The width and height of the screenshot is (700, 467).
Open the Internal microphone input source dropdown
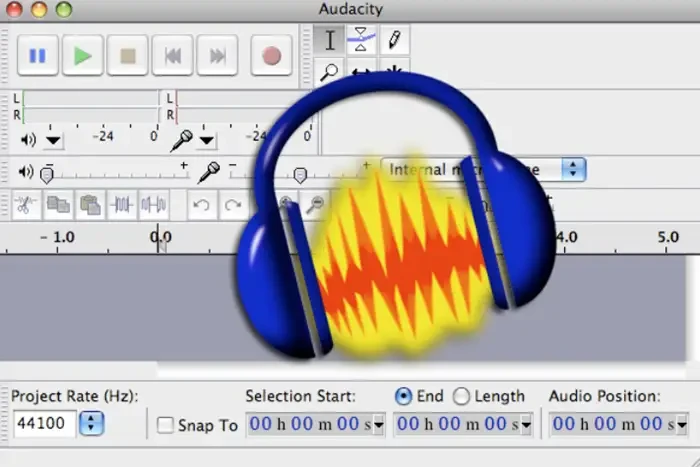pos(573,170)
